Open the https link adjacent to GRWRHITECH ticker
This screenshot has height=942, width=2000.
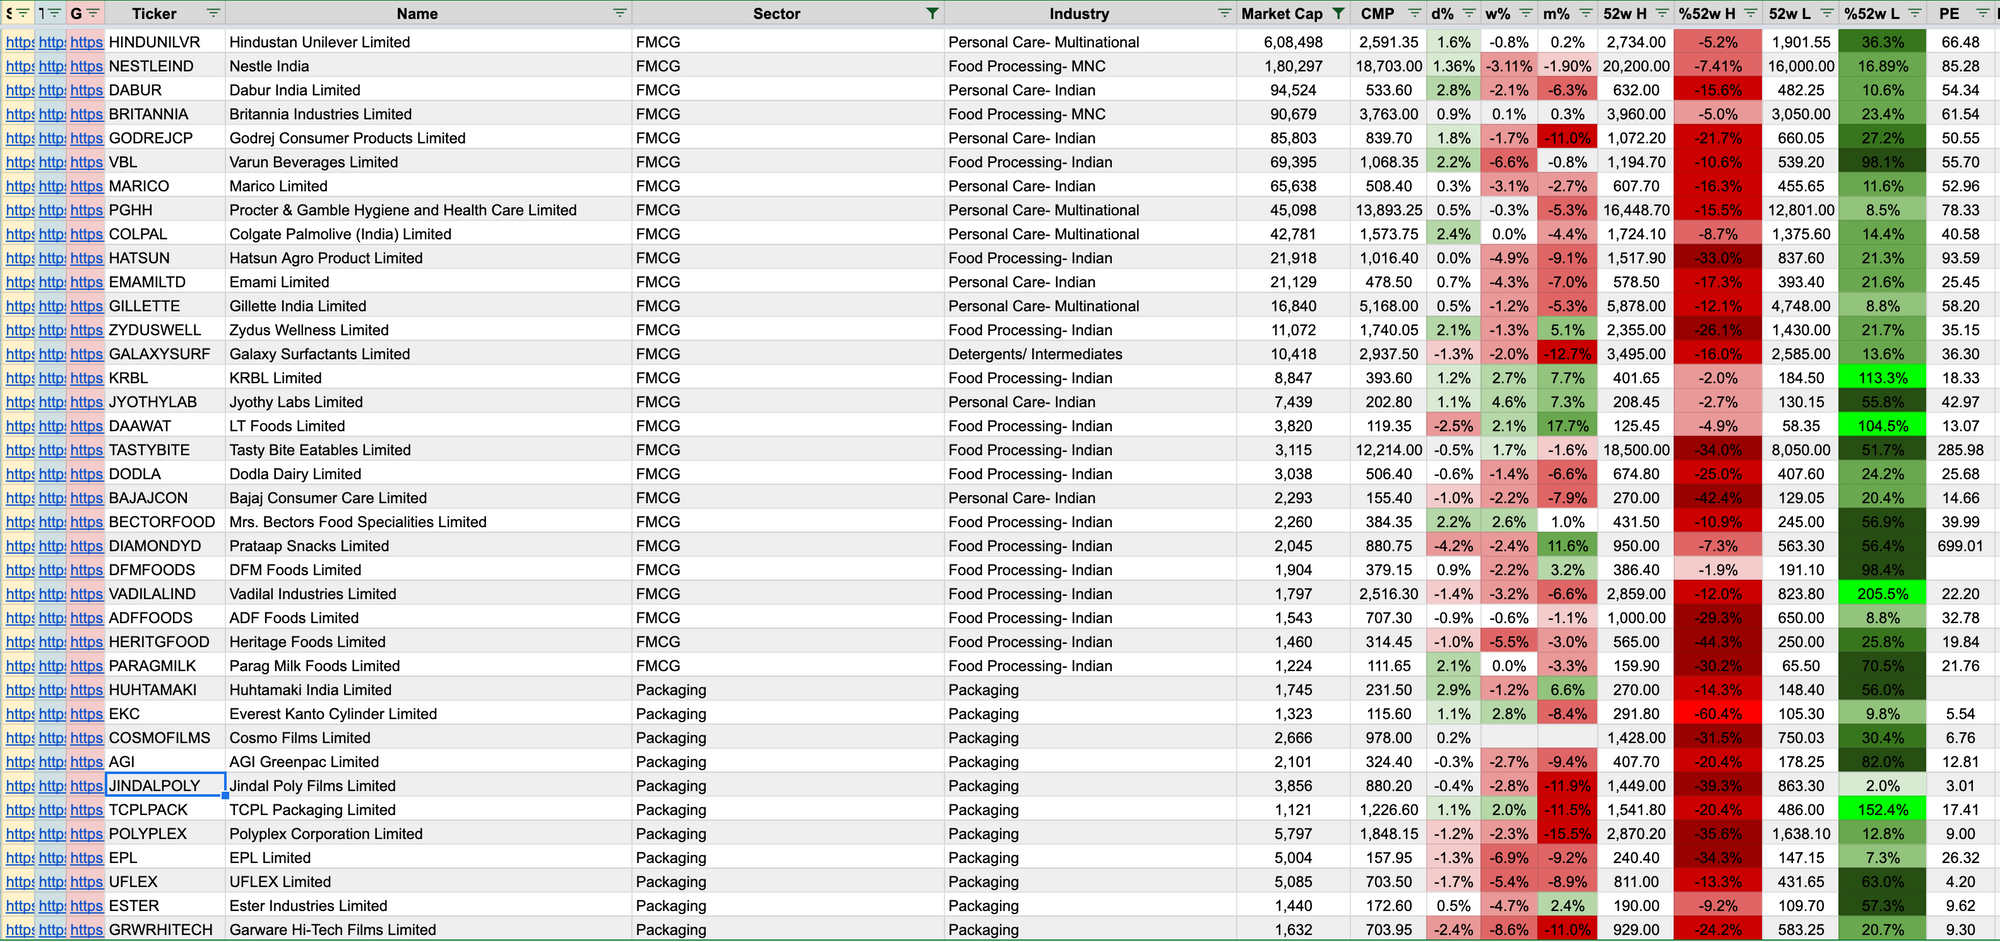(x=86, y=930)
